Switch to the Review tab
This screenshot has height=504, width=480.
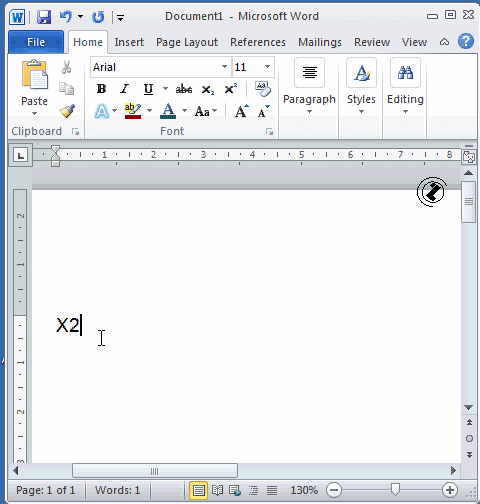click(x=372, y=42)
